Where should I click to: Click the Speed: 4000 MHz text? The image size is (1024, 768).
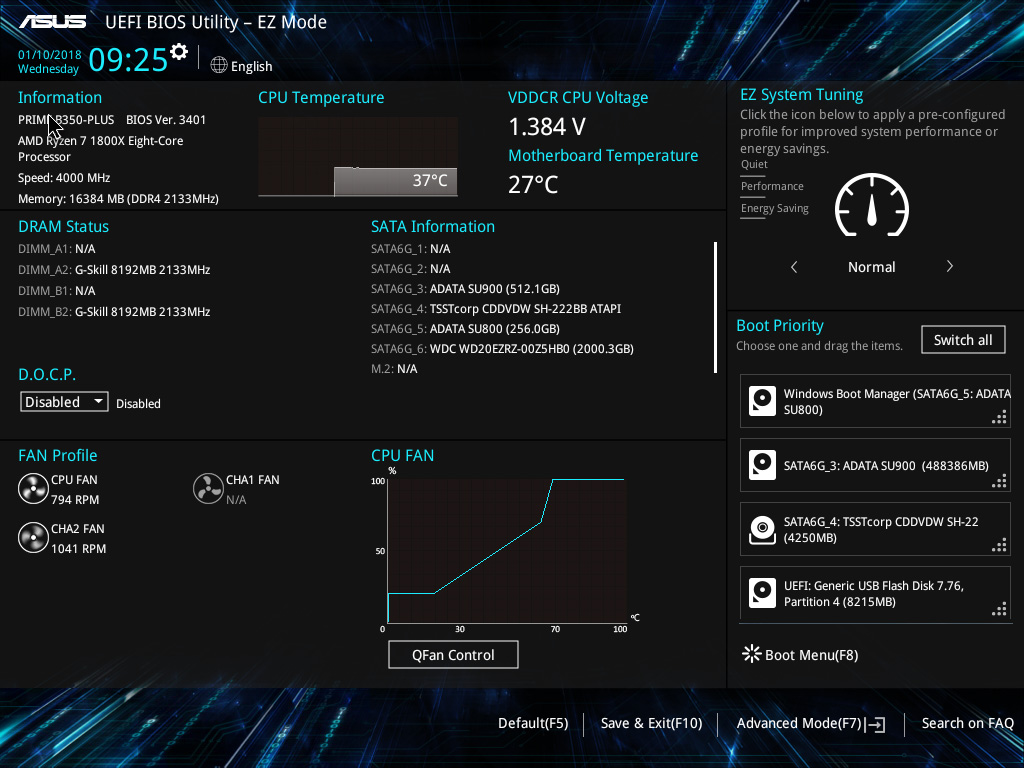point(64,178)
